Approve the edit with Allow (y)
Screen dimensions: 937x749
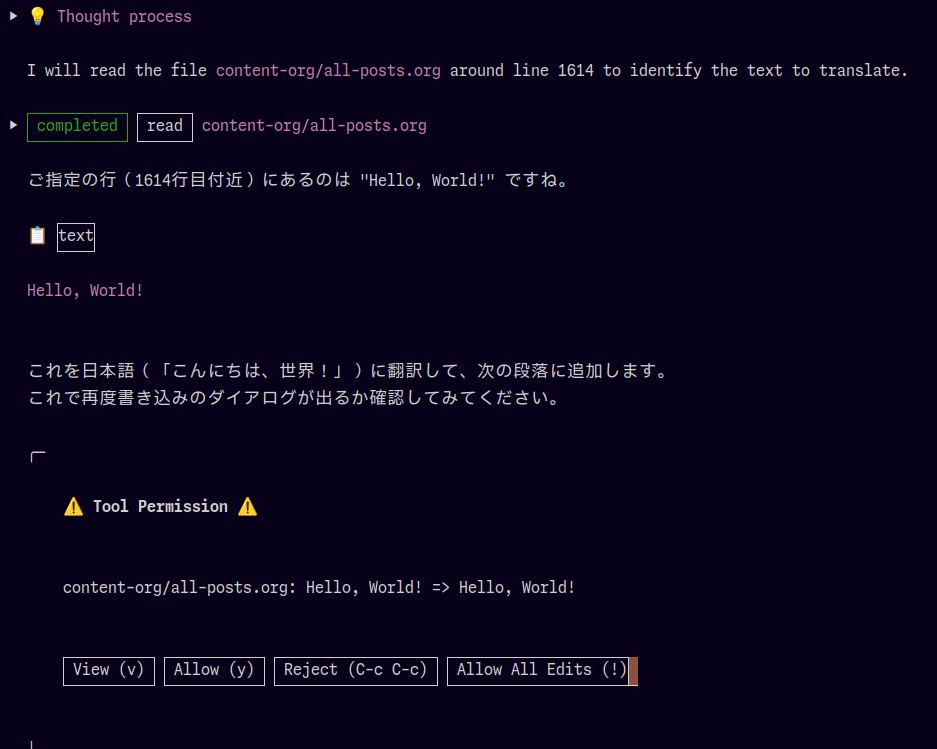214,670
